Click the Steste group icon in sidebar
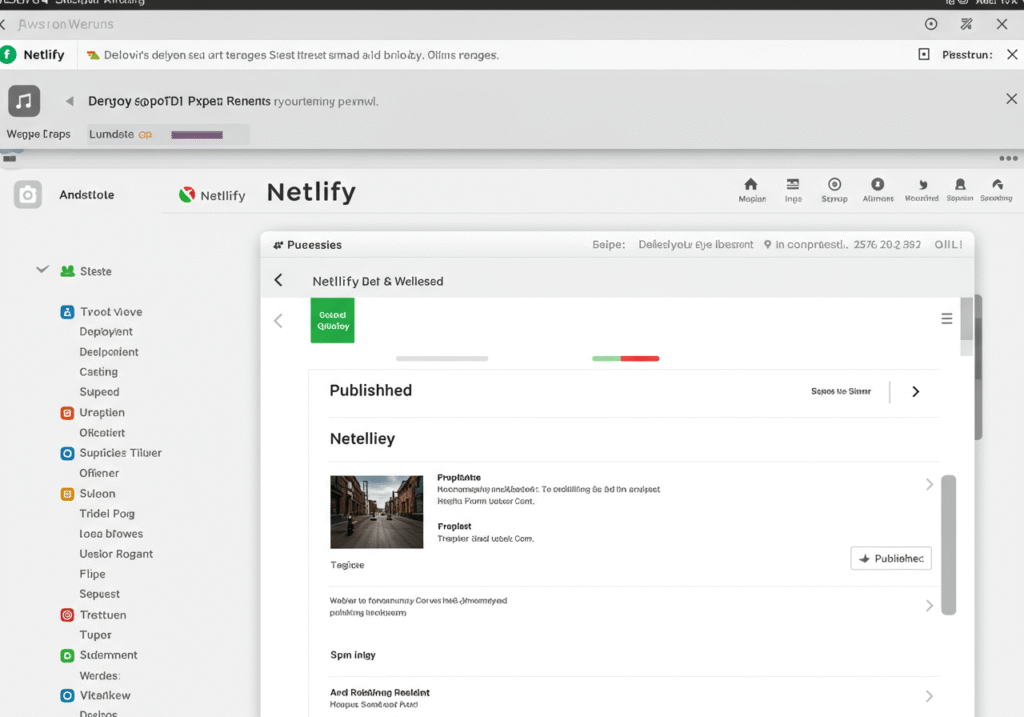 point(67,271)
